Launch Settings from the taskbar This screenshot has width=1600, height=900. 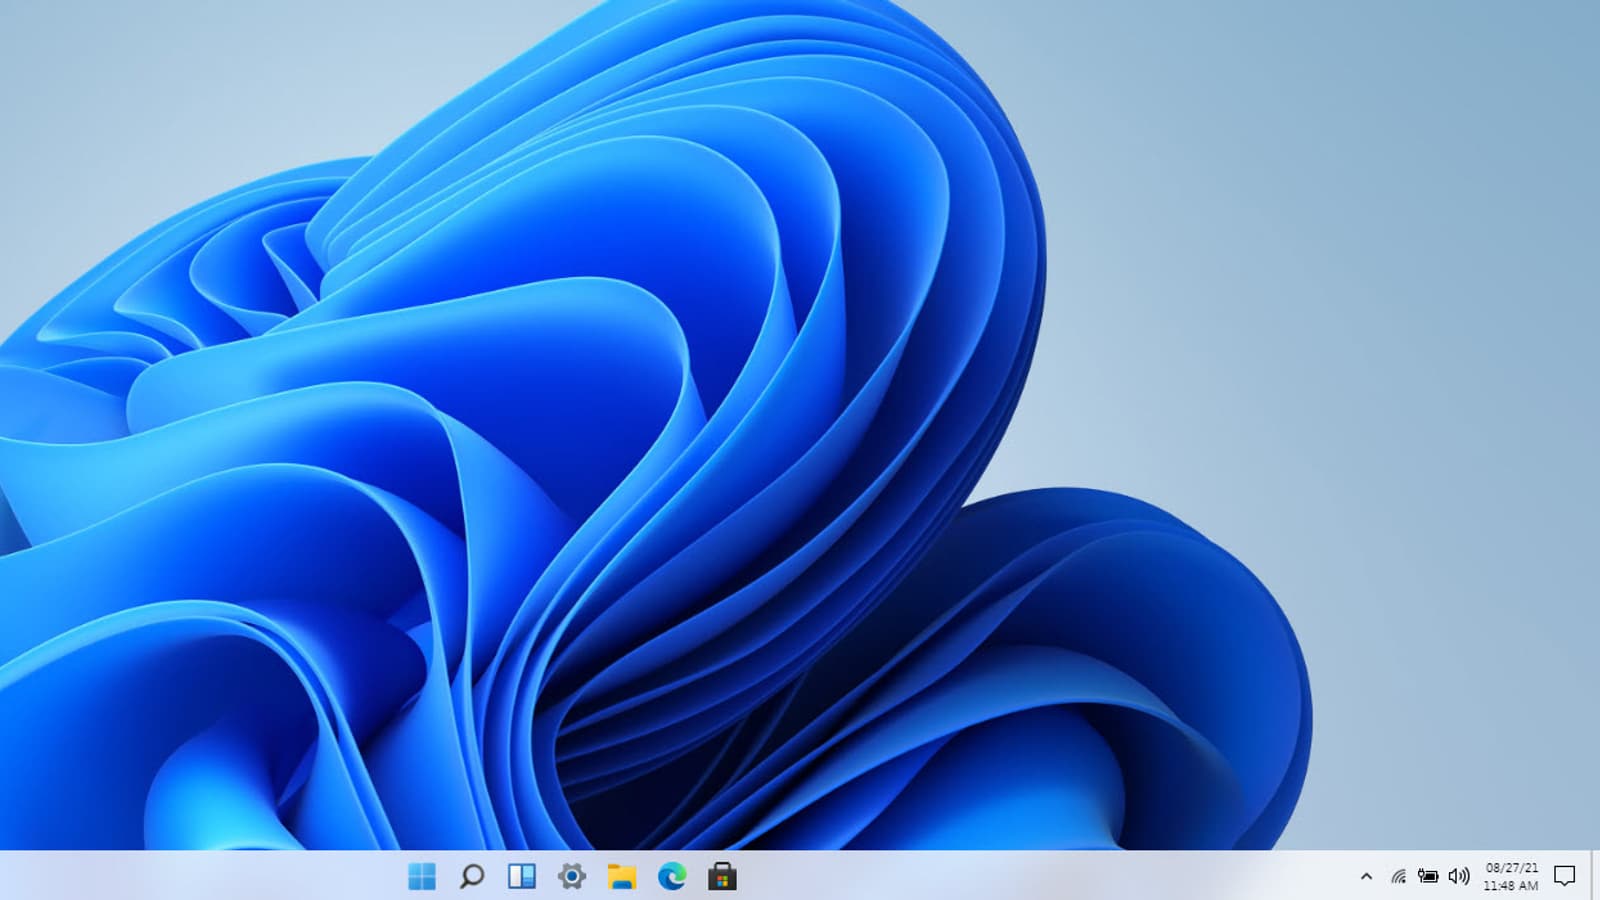pyautogui.click(x=572, y=877)
